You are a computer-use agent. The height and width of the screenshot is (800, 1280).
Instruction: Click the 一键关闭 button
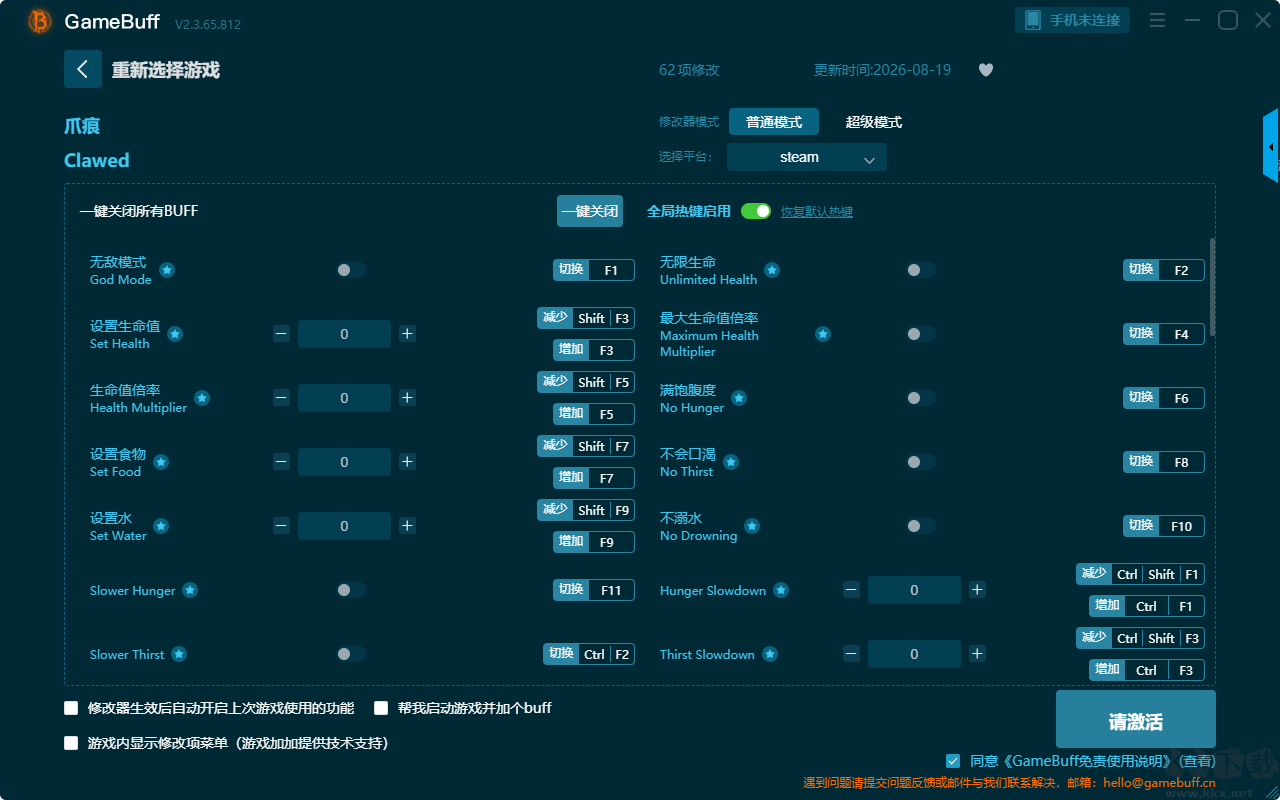(590, 211)
